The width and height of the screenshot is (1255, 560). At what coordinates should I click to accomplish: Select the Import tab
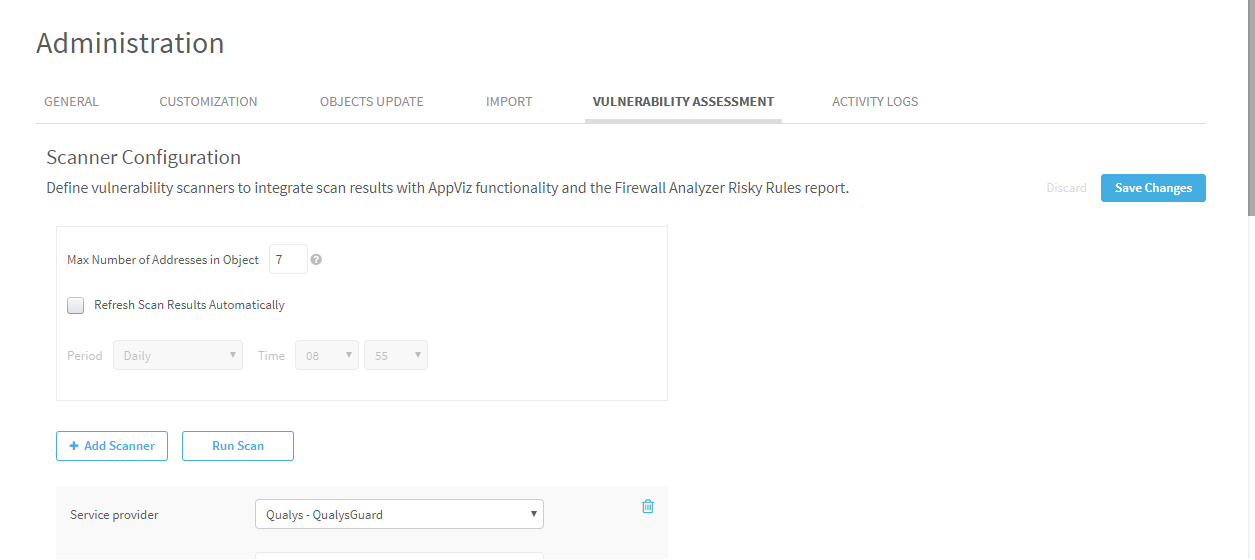pyautogui.click(x=509, y=102)
